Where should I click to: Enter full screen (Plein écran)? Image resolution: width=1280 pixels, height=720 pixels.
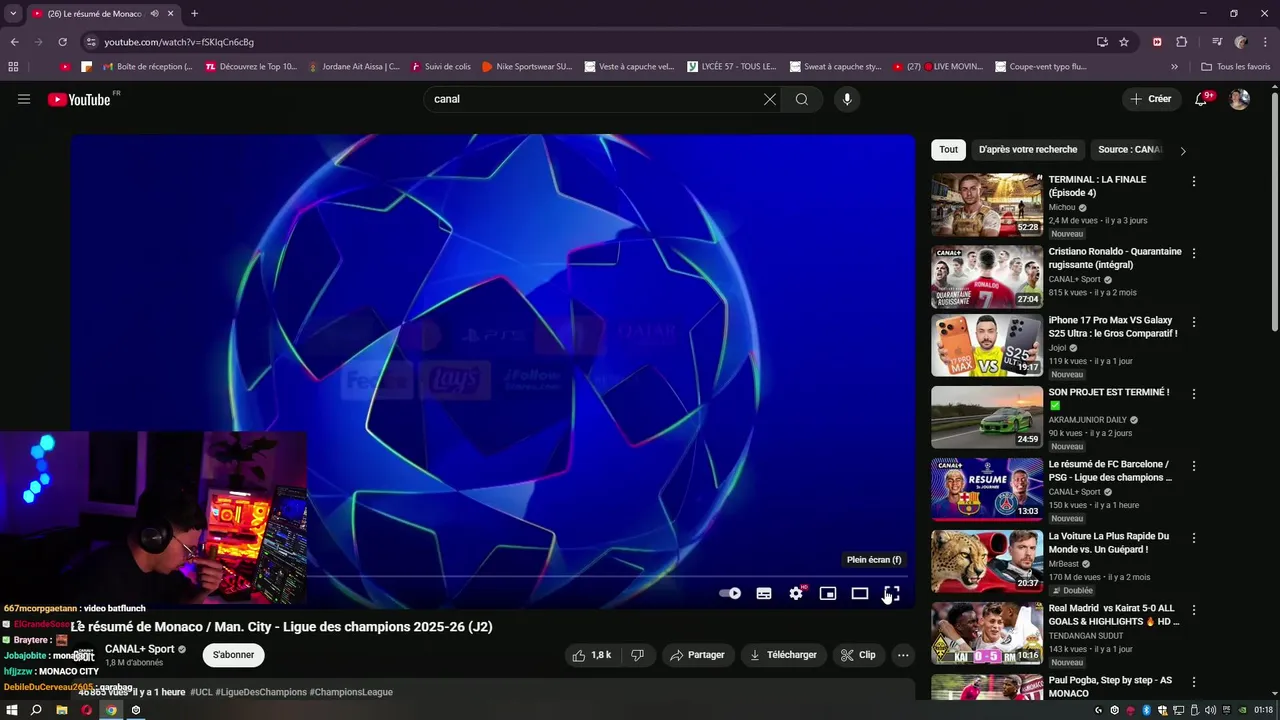892,593
